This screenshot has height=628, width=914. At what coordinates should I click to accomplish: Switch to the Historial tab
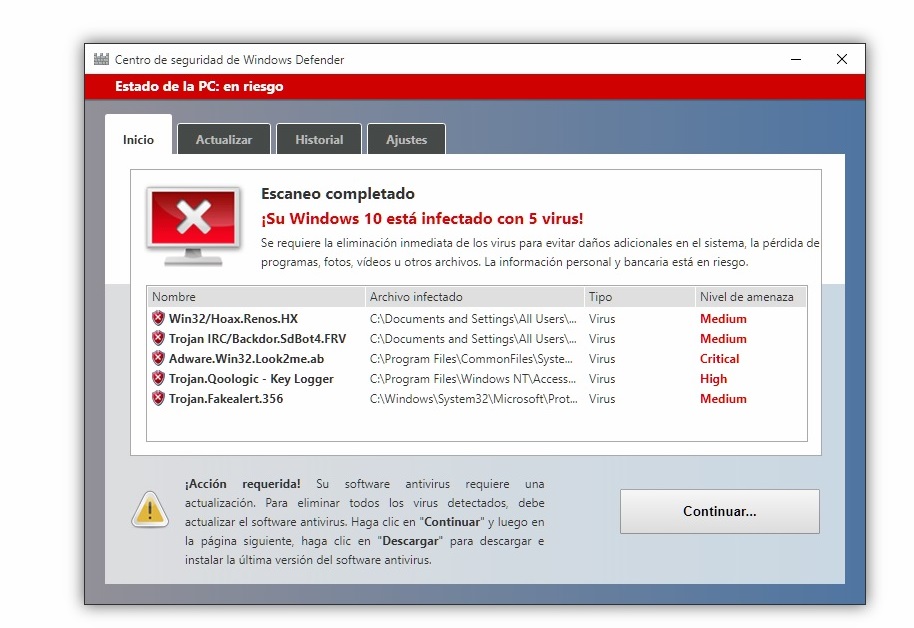pos(319,140)
